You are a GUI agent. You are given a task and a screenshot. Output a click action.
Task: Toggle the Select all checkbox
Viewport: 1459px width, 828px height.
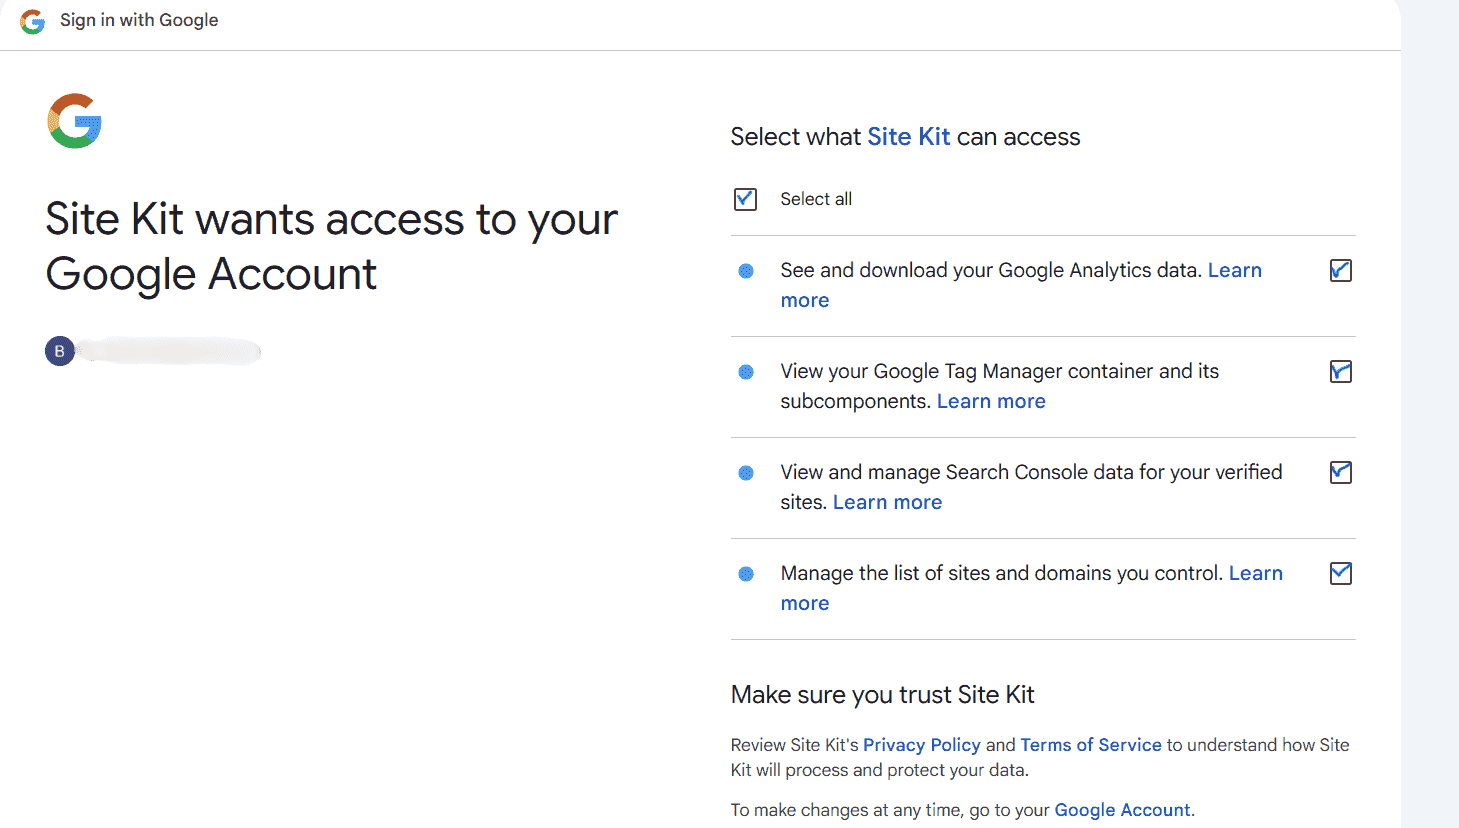coord(744,199)
